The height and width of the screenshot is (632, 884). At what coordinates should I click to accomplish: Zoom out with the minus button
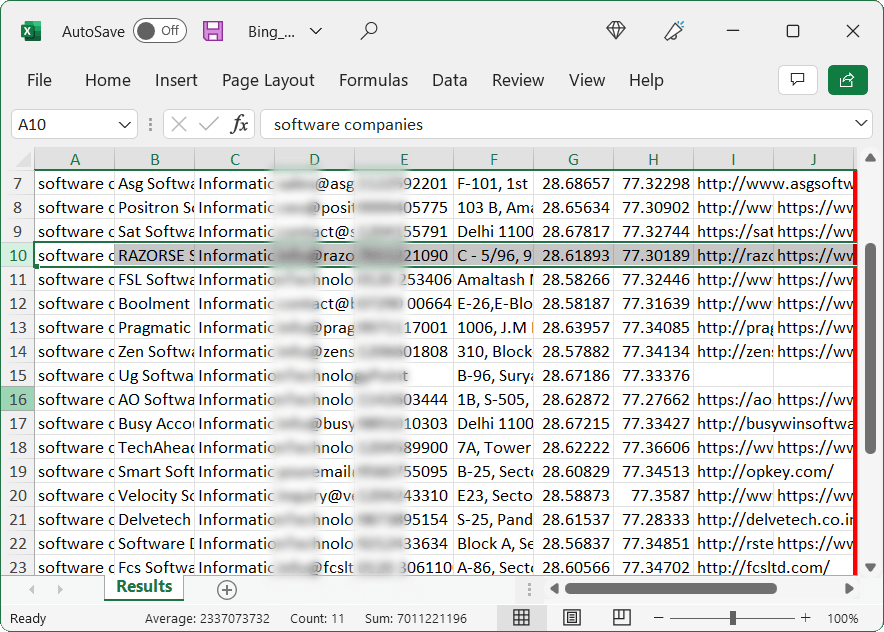coord(658,618)
